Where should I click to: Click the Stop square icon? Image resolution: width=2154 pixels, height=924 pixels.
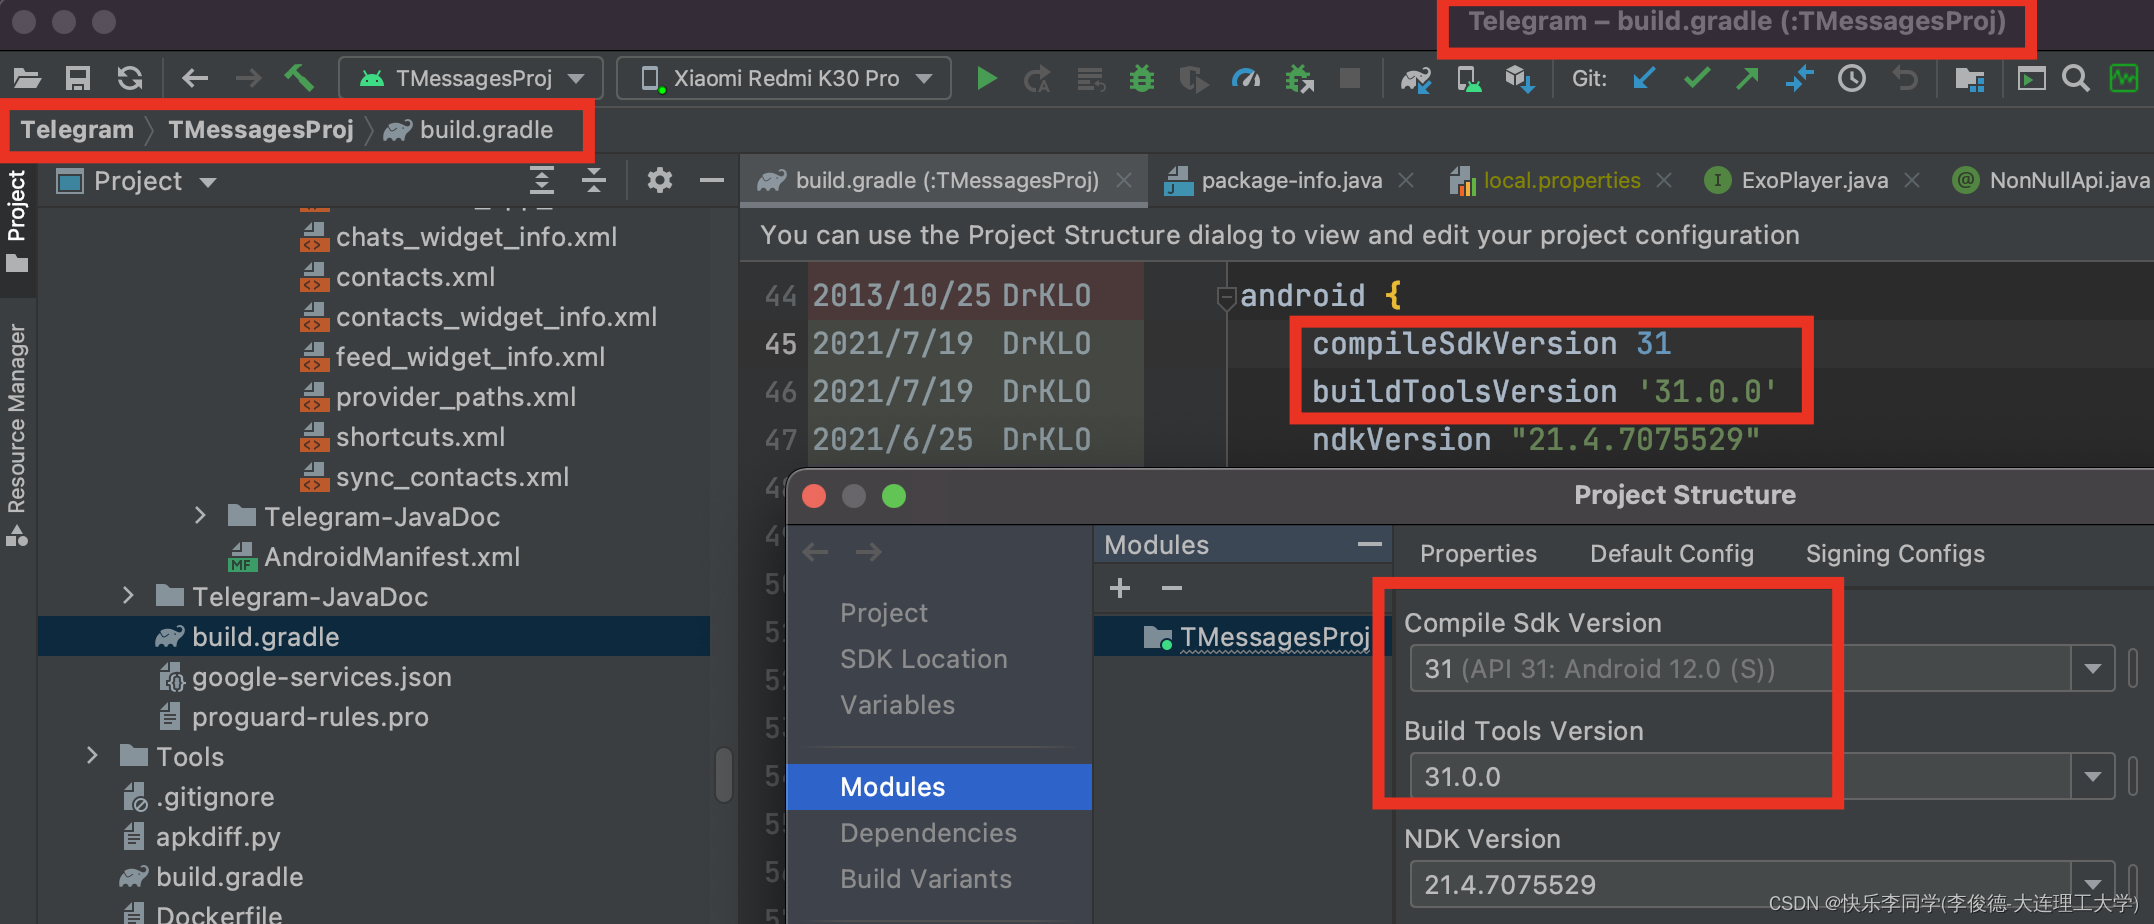coord(1350,78)
